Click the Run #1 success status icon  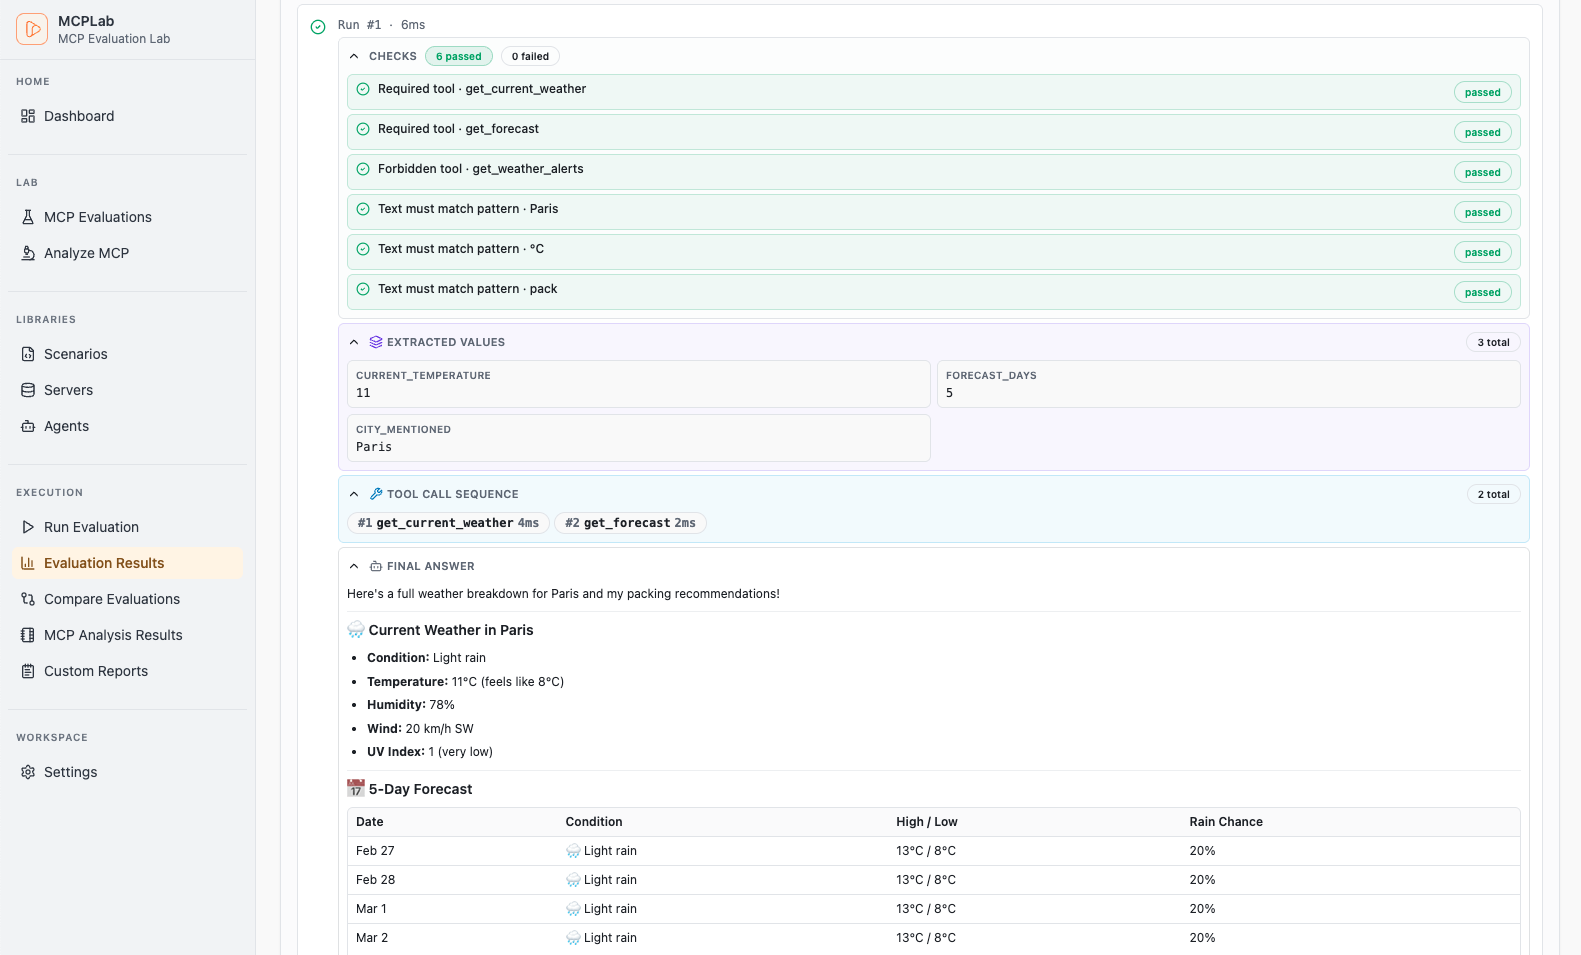(318, 27)
